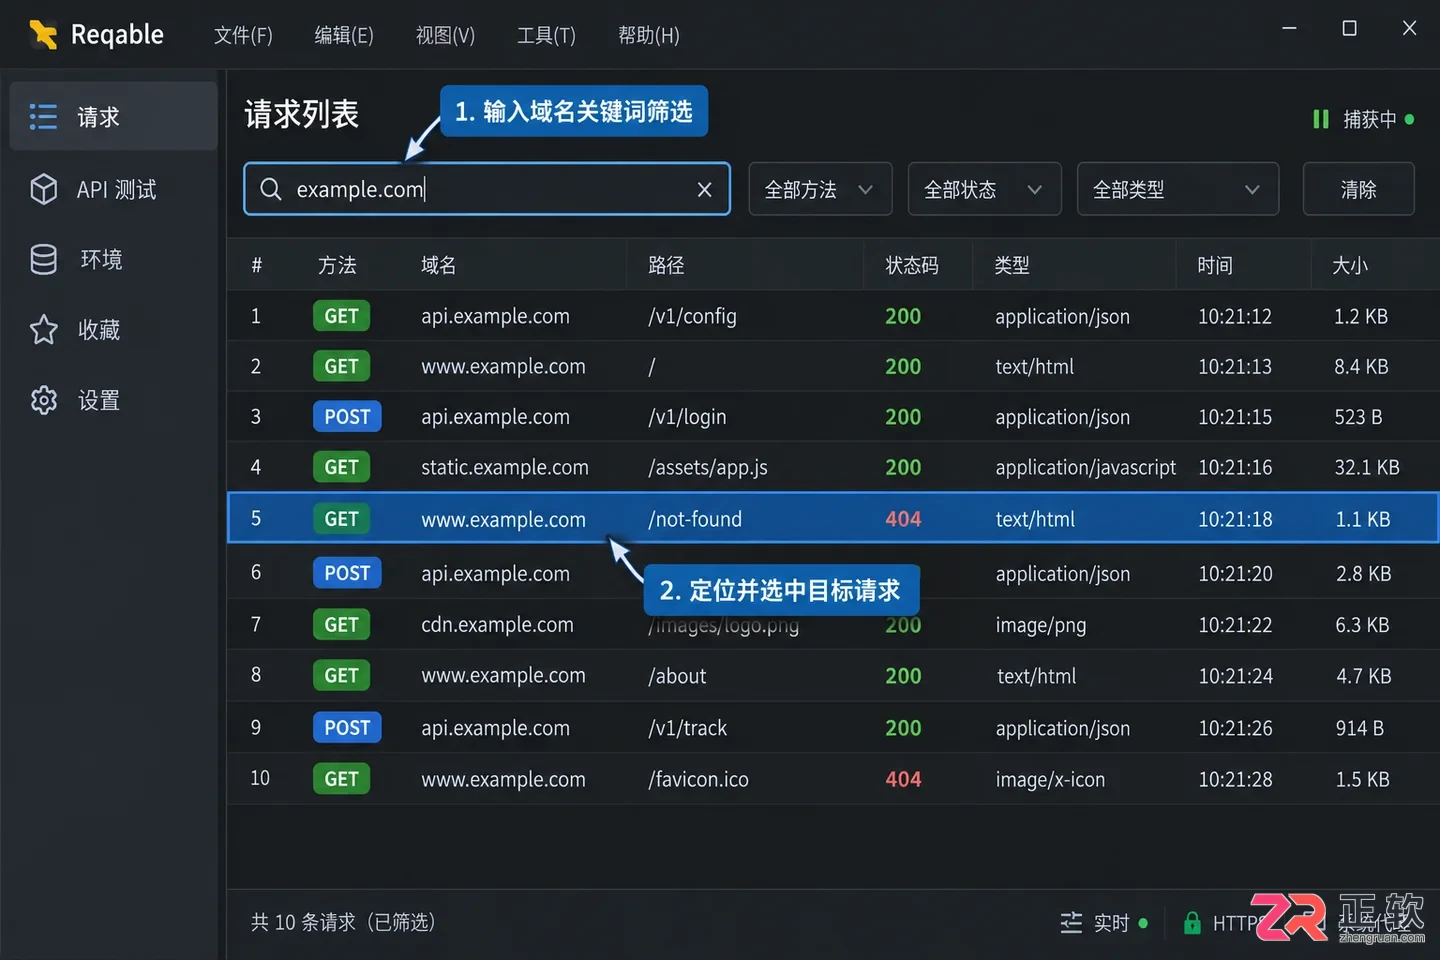Image resolution: width=1440 pixels, height=960 pixels.
Task: Open the 设置 settings sidebar section
Action: point(113,400)
